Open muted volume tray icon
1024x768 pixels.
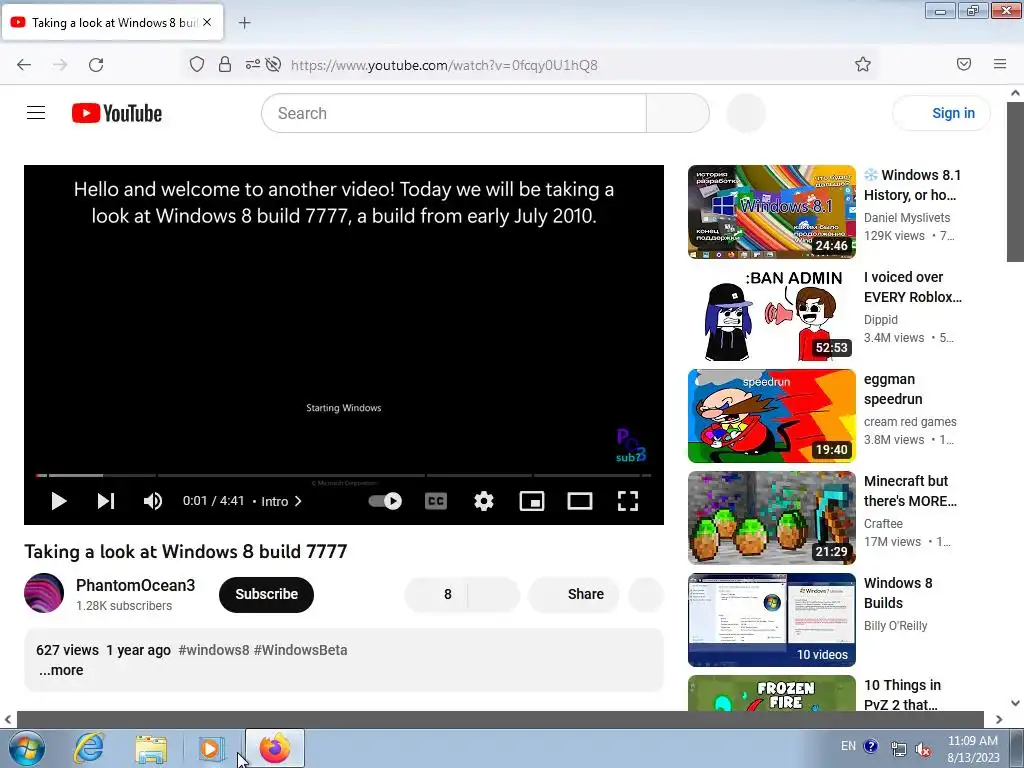click(x=923, y=749)
